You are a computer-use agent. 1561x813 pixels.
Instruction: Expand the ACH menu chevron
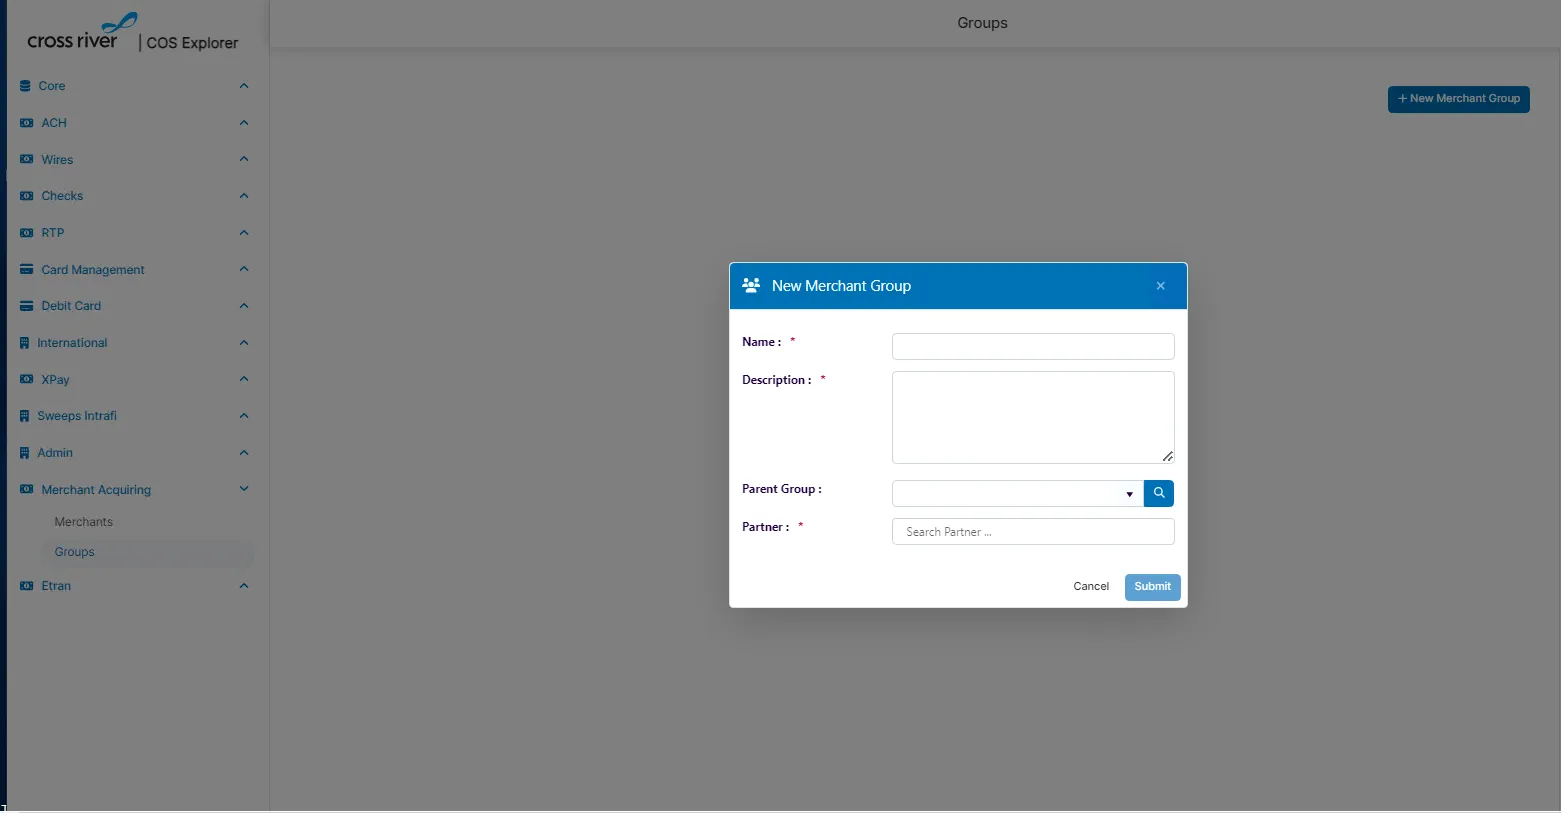click(x=244, y=123)
